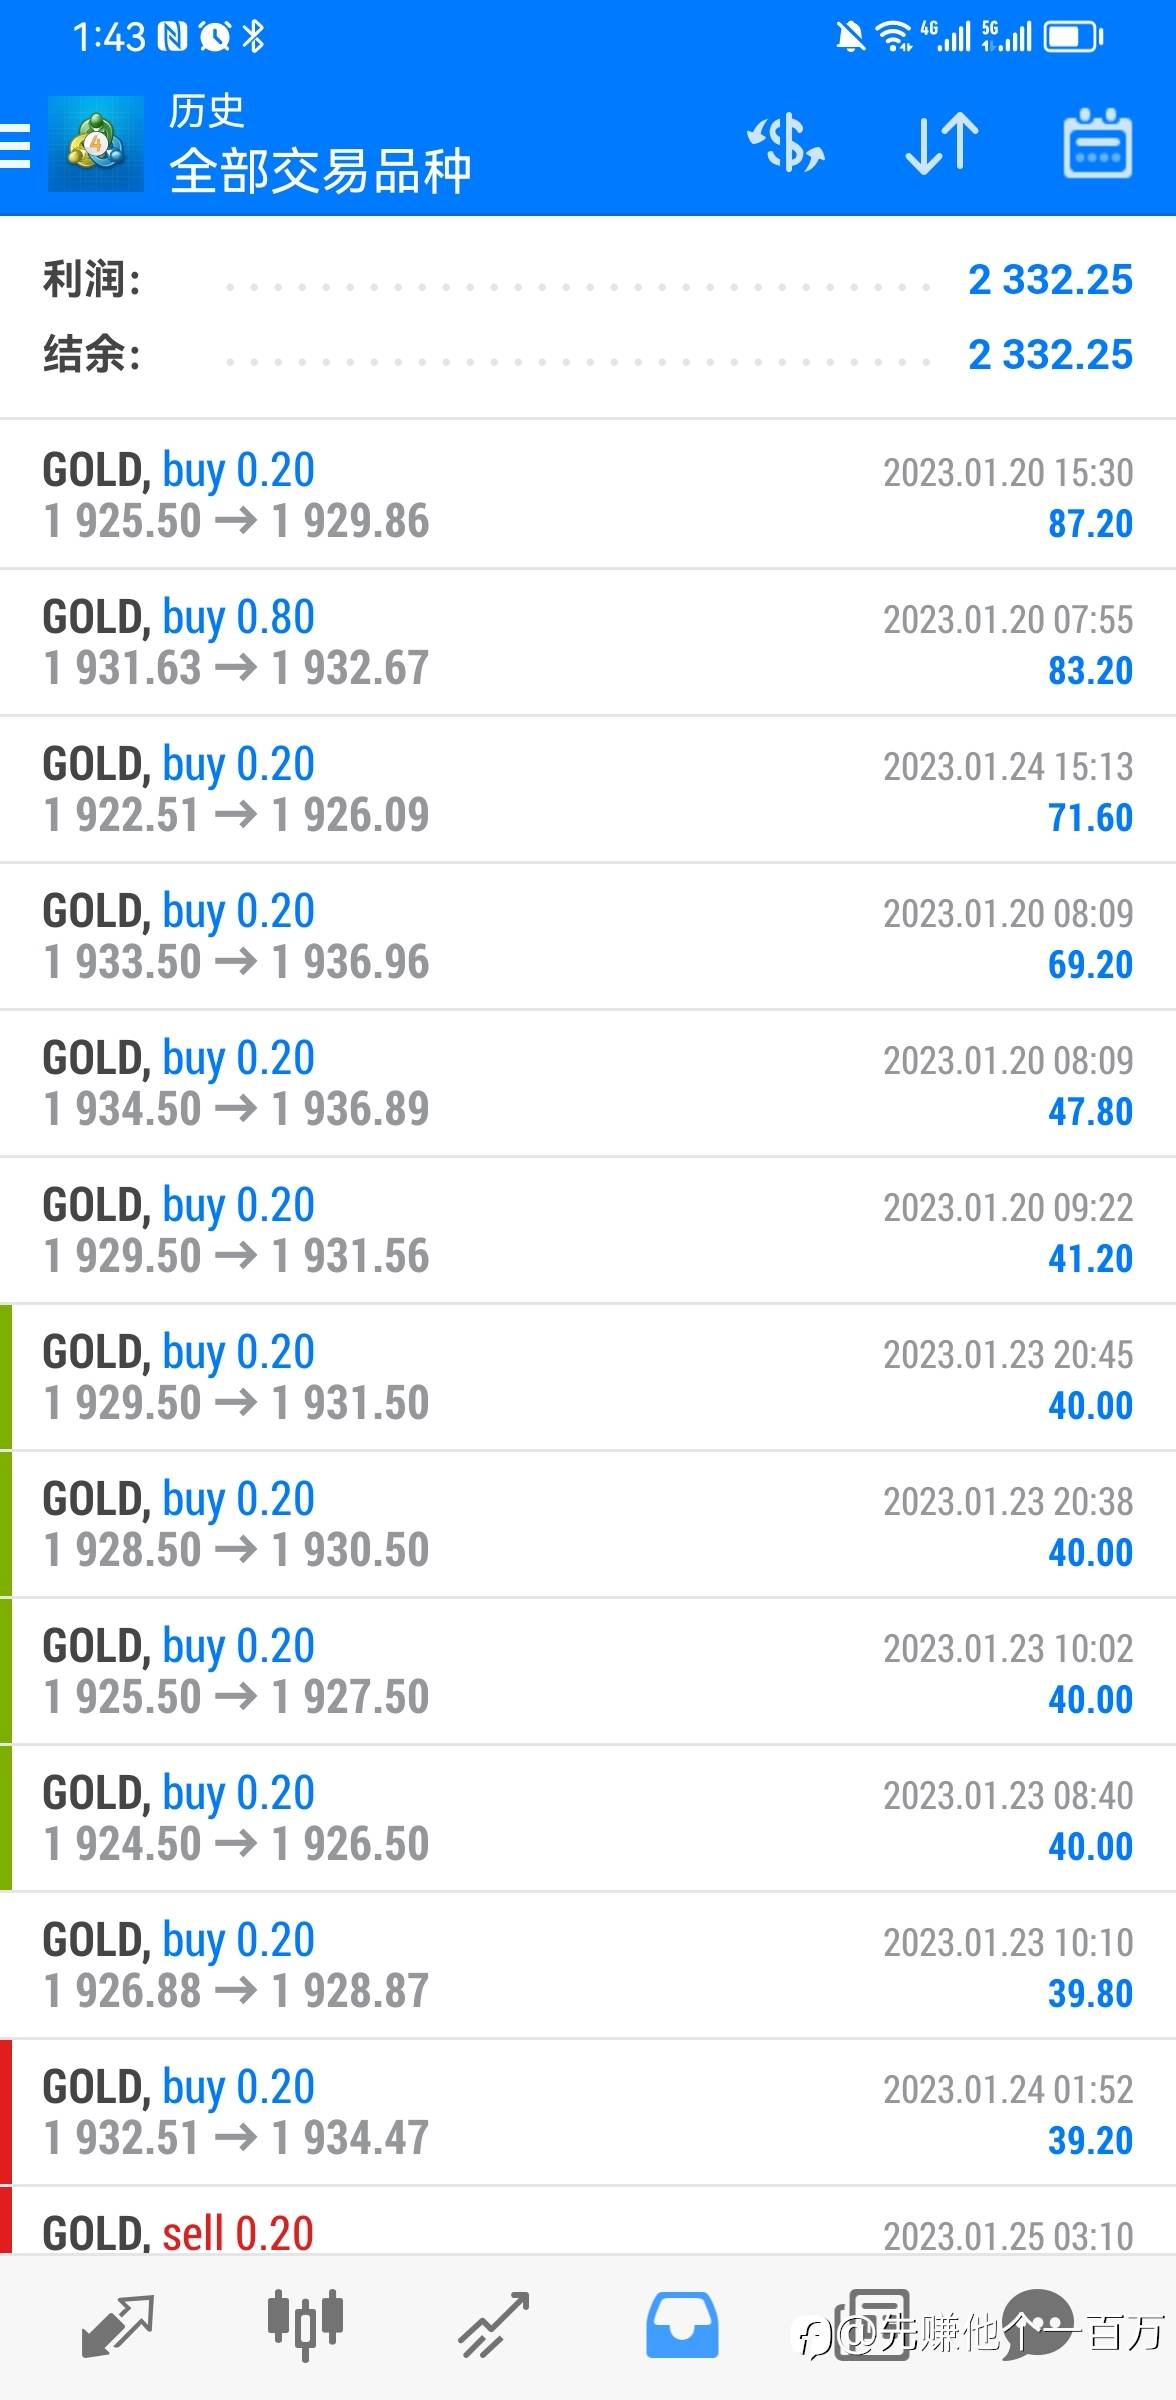1176x2400 pixels.
Task: Tap the 全部交易品种 title text
Action: pos(320,172)
